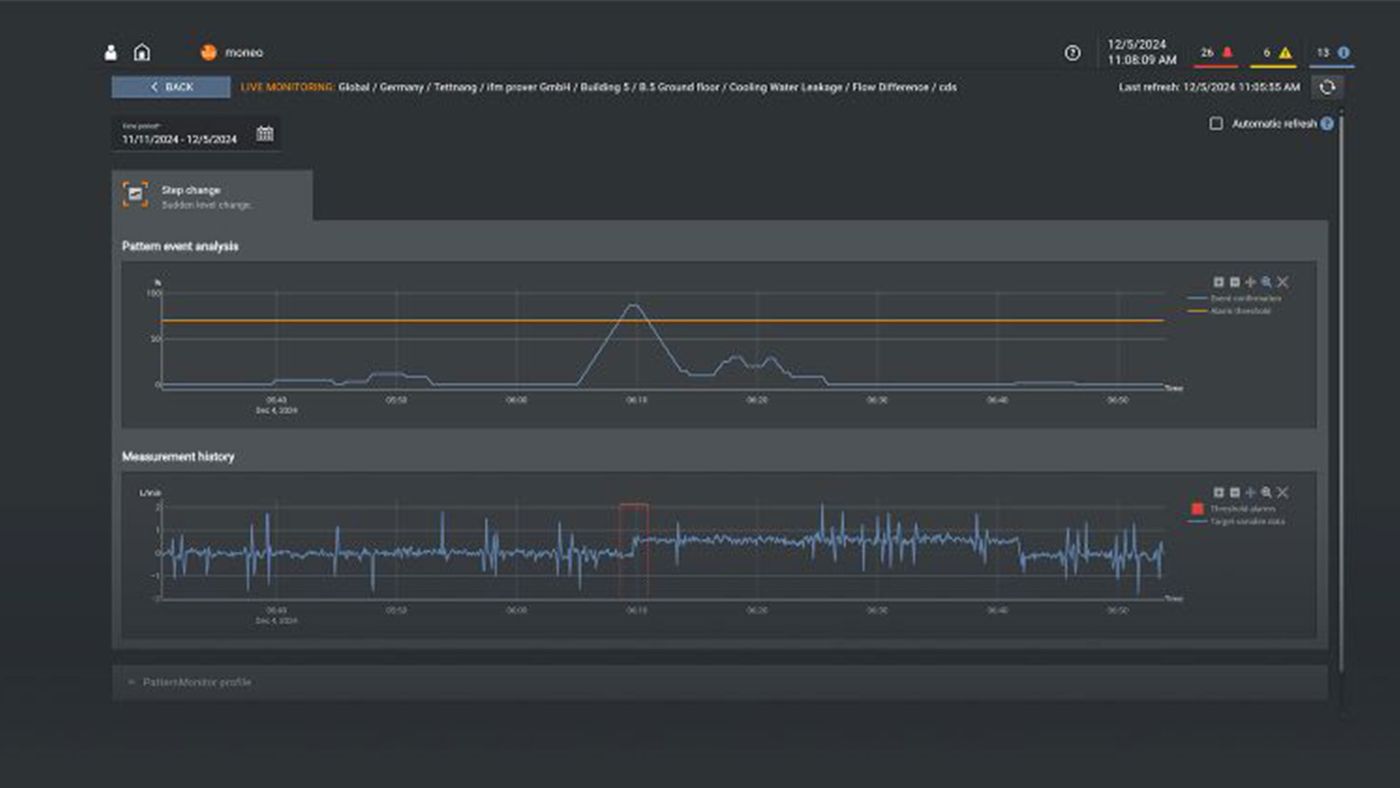Open the chart zoom tool in Pattern event analysis
Screen dimensions: 1400x788
click(1266, 283)
